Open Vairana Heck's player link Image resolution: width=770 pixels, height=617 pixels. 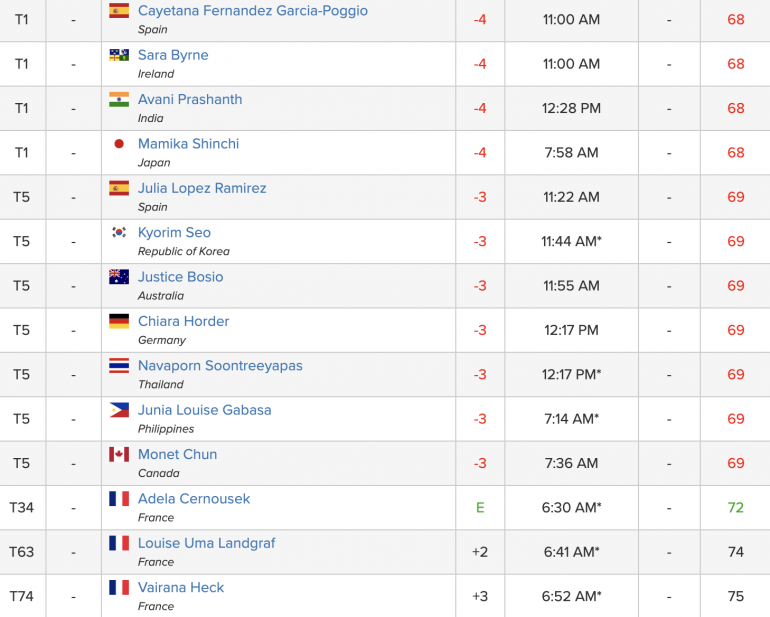(181, 588)
